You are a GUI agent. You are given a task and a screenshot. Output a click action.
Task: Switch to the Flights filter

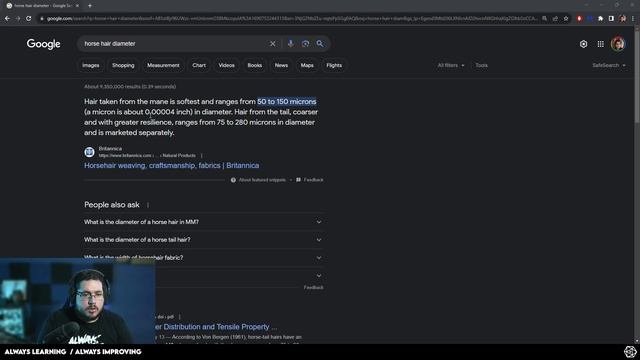coord(334,65)
